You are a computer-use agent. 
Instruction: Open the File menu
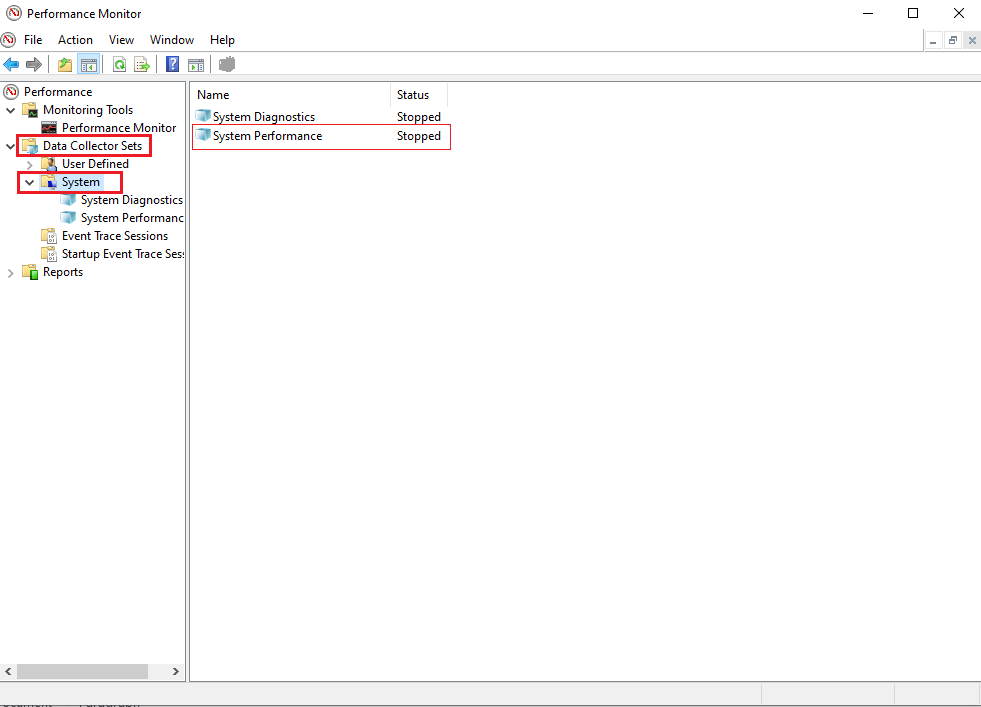33,40
